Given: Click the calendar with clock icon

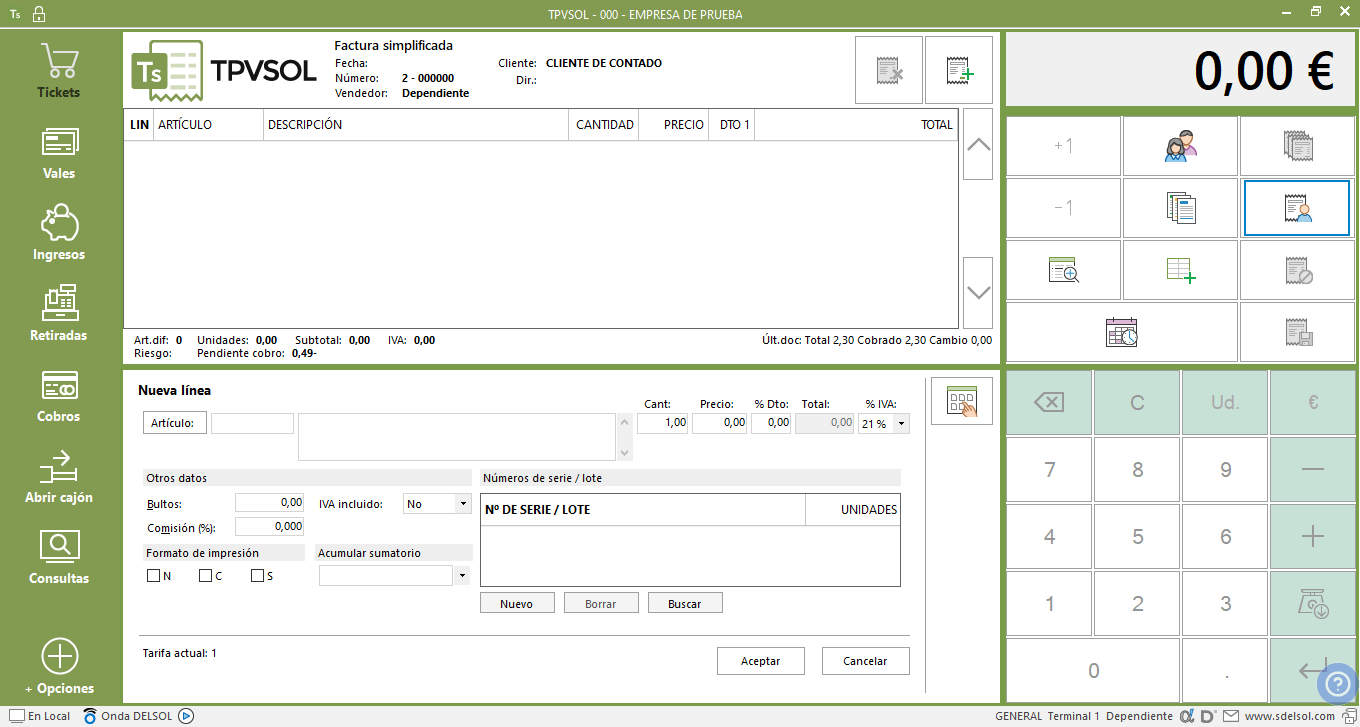Looking at the screenshot, I should point(1121,332).
